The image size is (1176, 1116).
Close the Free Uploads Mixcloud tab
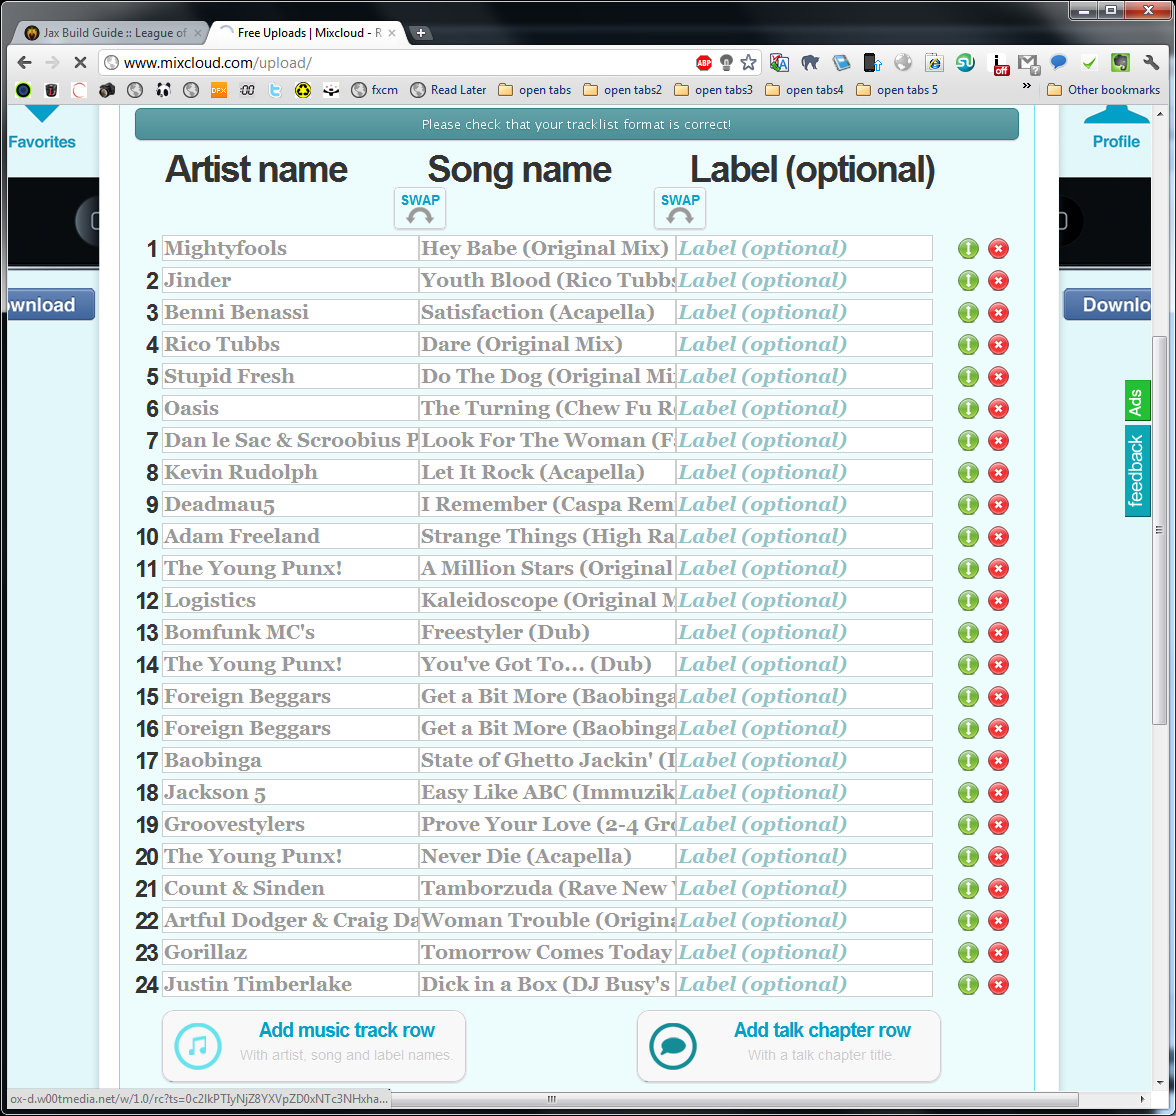pos(392,33)
